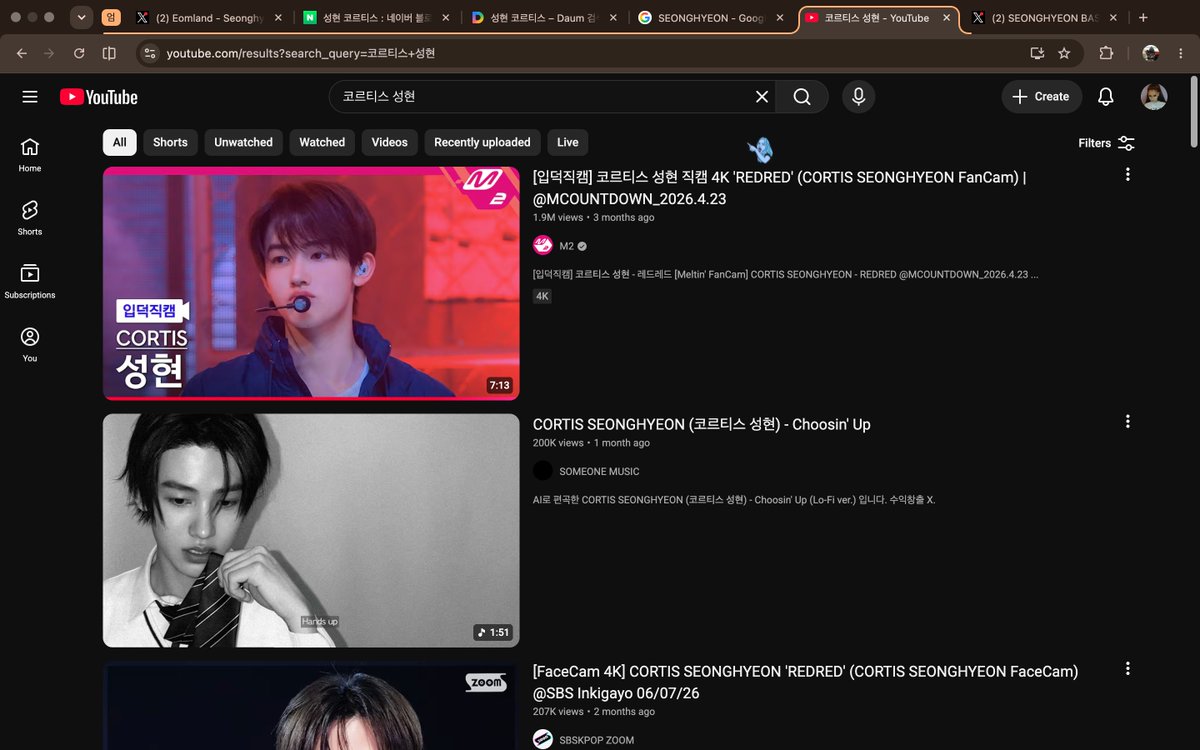Image resolution: width=1200 pixels, height=750 pixels.
Task: Click the "1.9M views" text
Action: 558,217
